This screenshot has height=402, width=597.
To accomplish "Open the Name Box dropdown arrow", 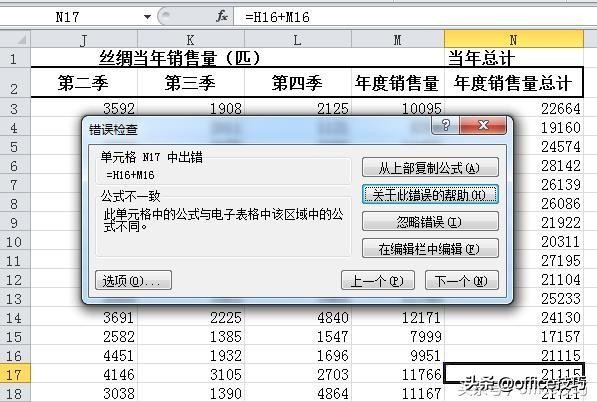I will (147, 17).
